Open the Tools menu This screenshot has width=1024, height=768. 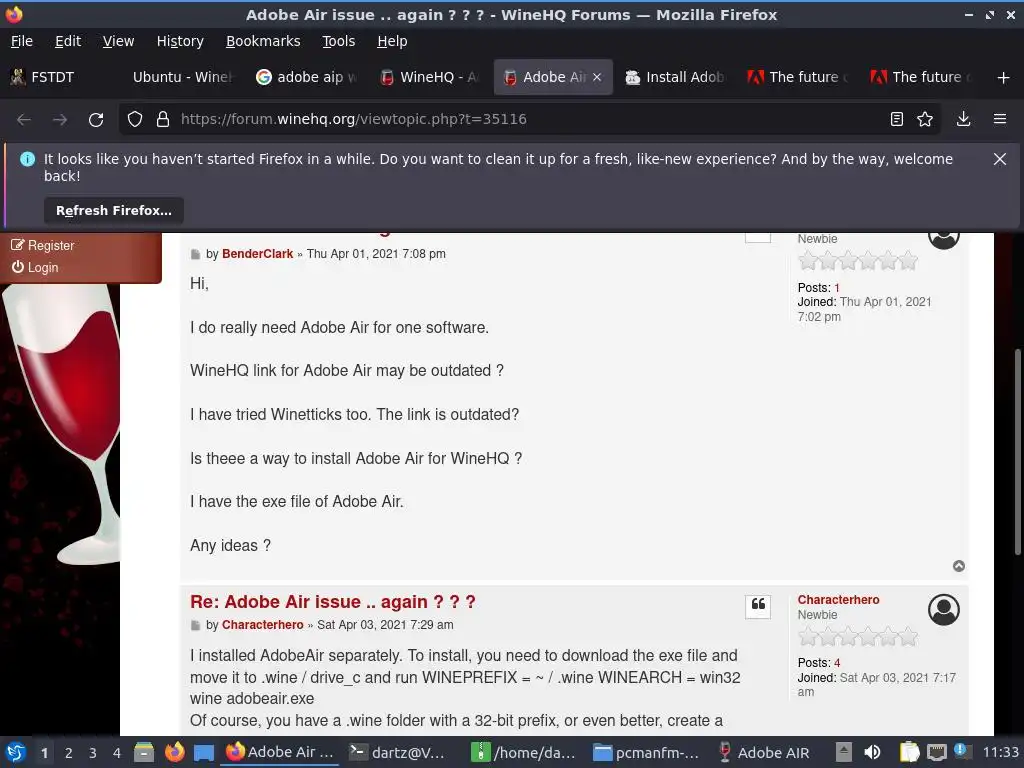pyautogui.click(x=338, y=41)
